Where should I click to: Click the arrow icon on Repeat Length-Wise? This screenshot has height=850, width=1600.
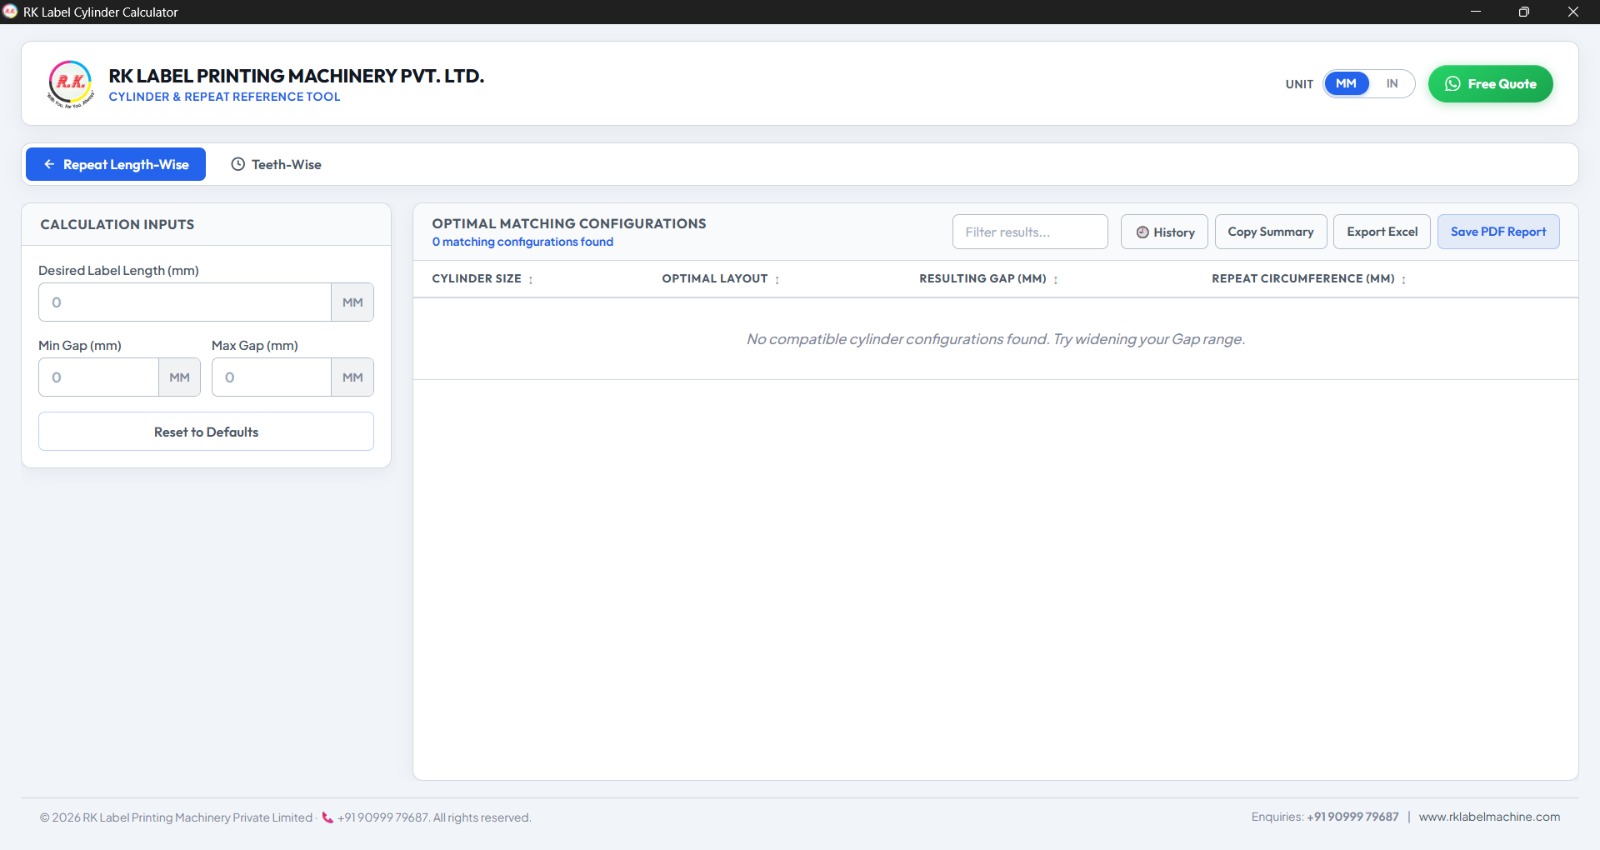pyautogui.click(x=49, y=164)
